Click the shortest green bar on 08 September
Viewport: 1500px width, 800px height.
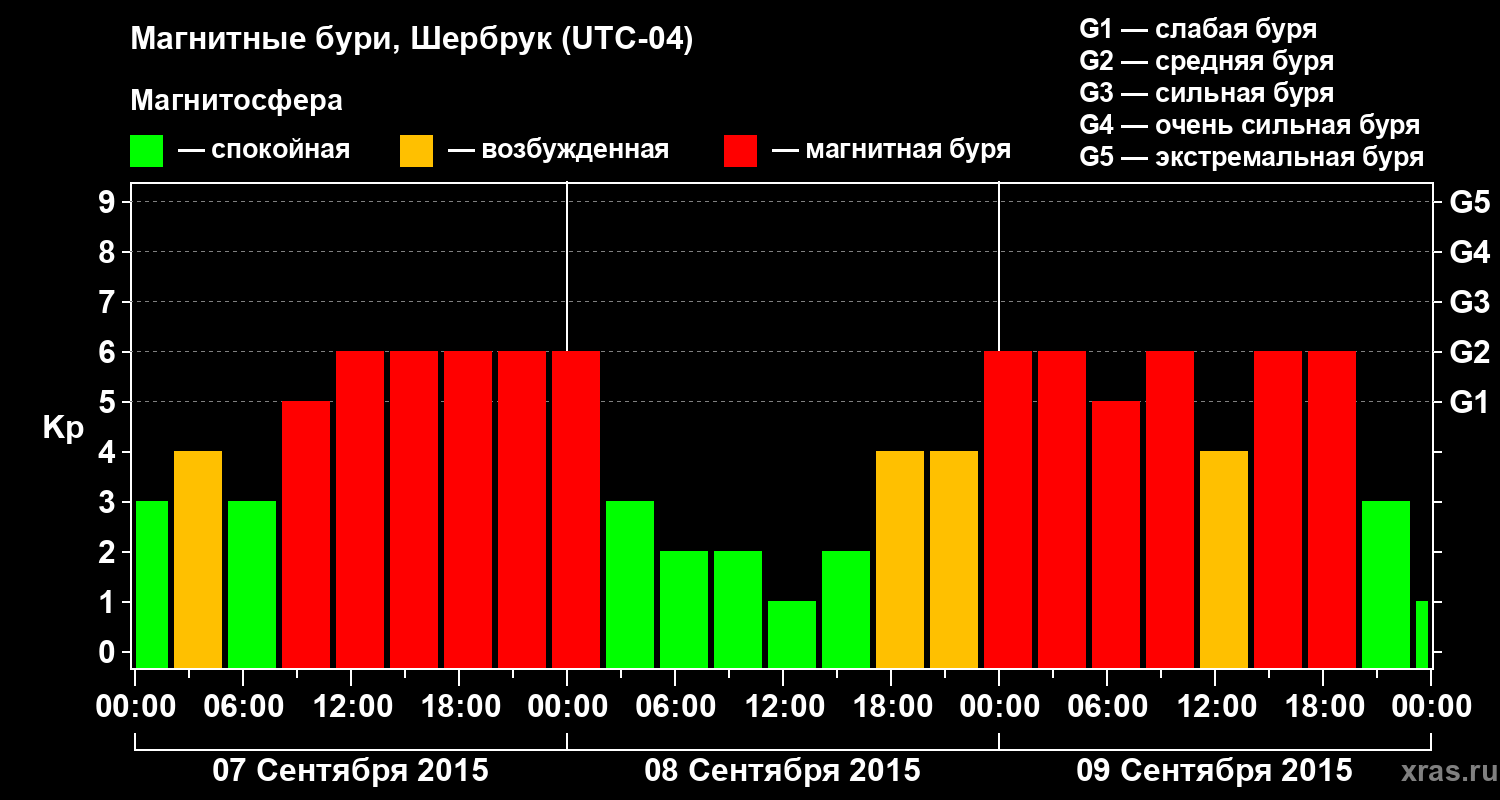(x=792, y=635)
